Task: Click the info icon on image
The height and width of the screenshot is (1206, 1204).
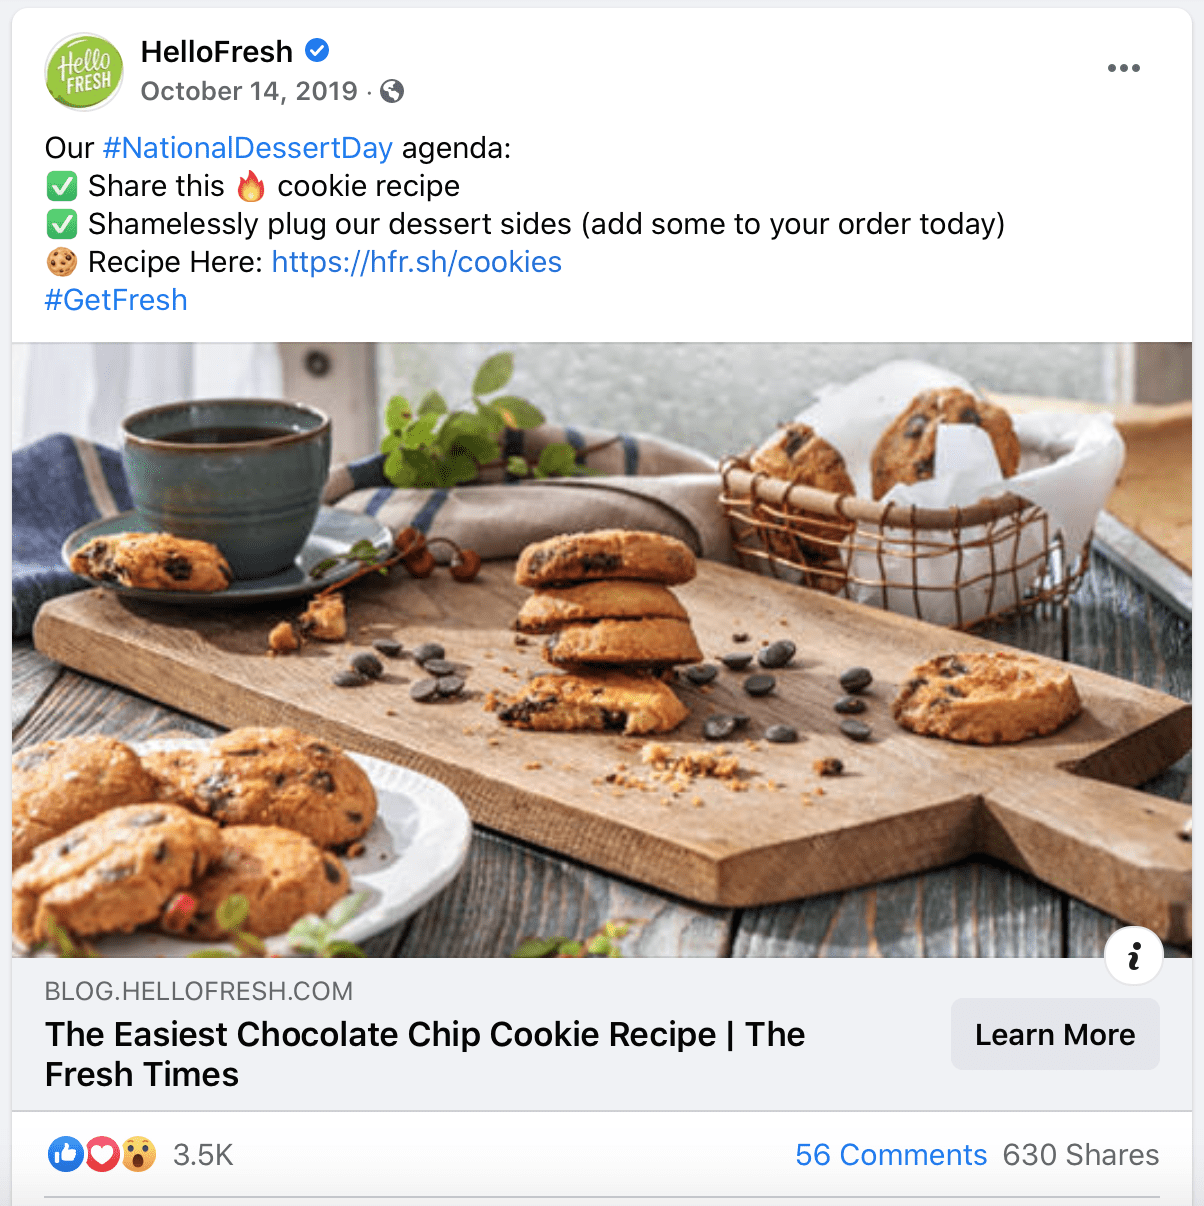Action: 1134,956
